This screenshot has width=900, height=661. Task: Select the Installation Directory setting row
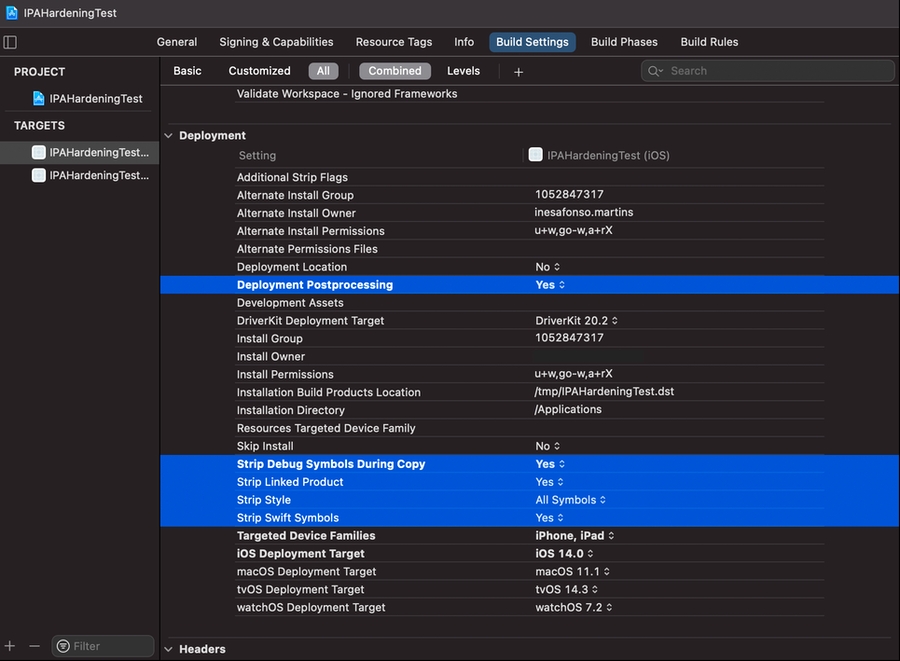pyautogui.click(x=291, y=410)
